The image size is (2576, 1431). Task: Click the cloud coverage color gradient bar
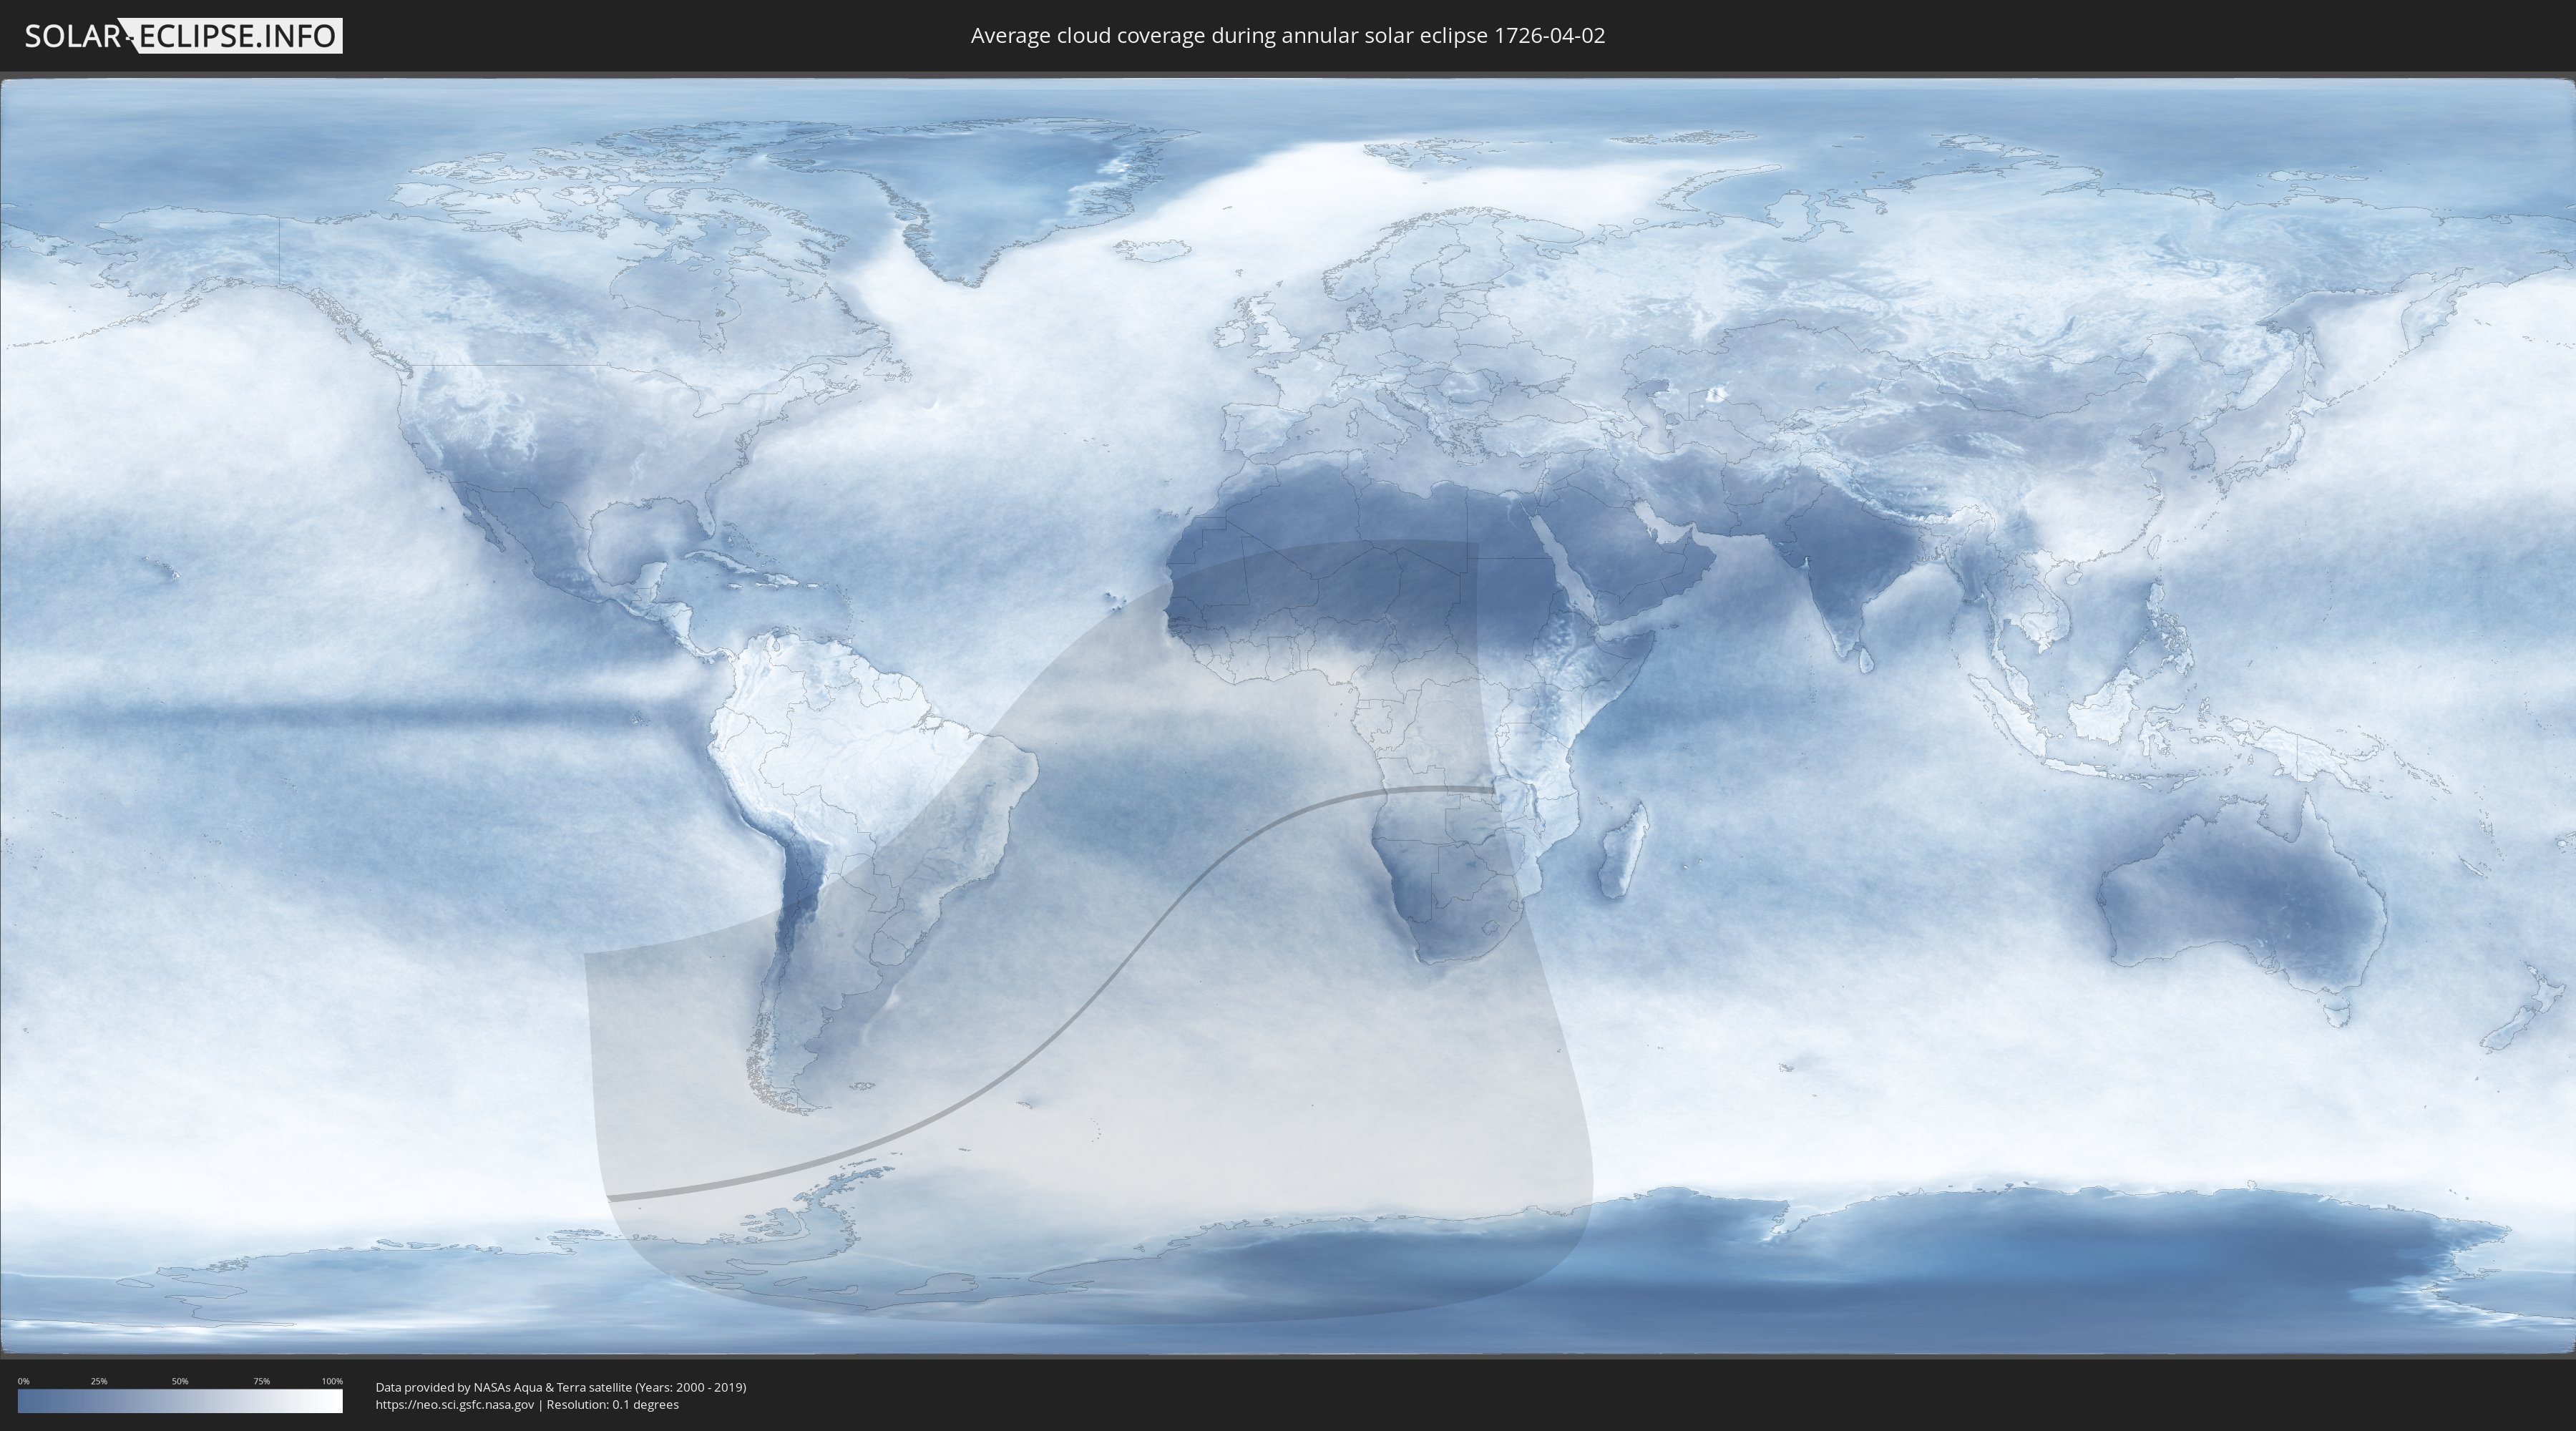[x=180, y=1401]
